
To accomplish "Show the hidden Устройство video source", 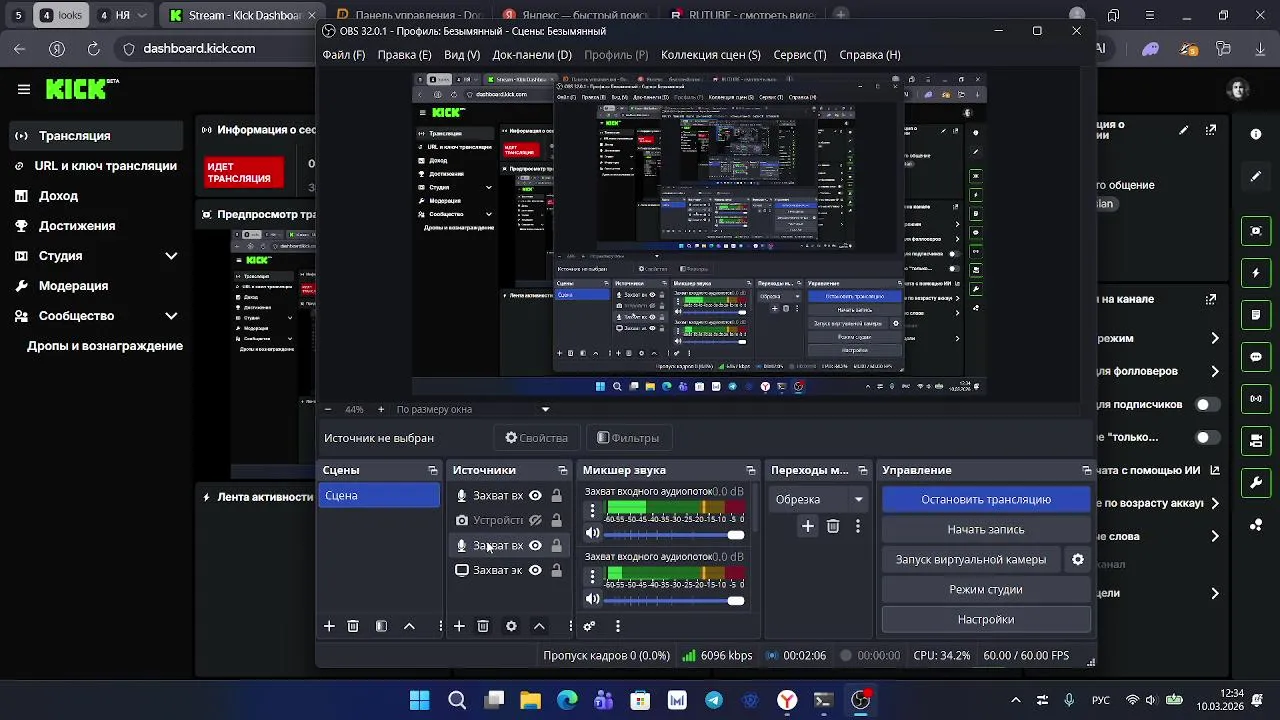I will 535,520.
